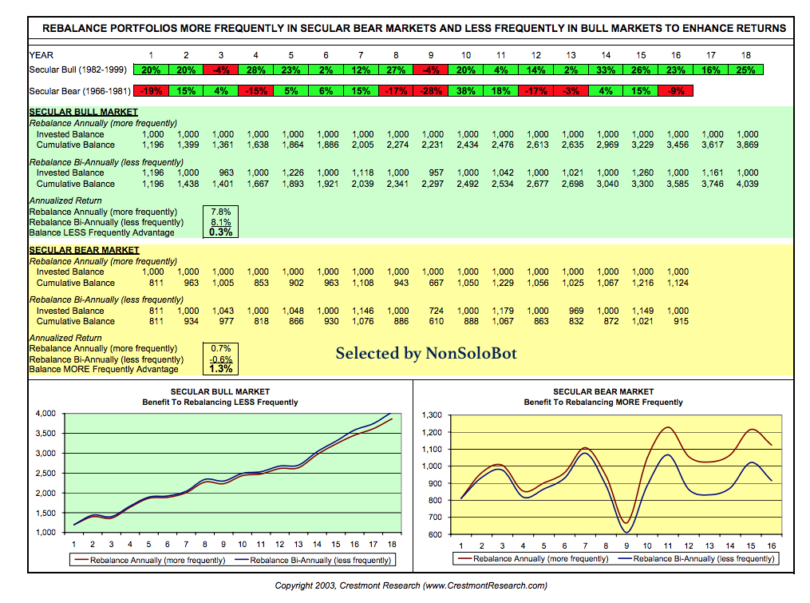Click the green 33% Secular Bull cell
This screenshot has width=810, height=603.
605,74
